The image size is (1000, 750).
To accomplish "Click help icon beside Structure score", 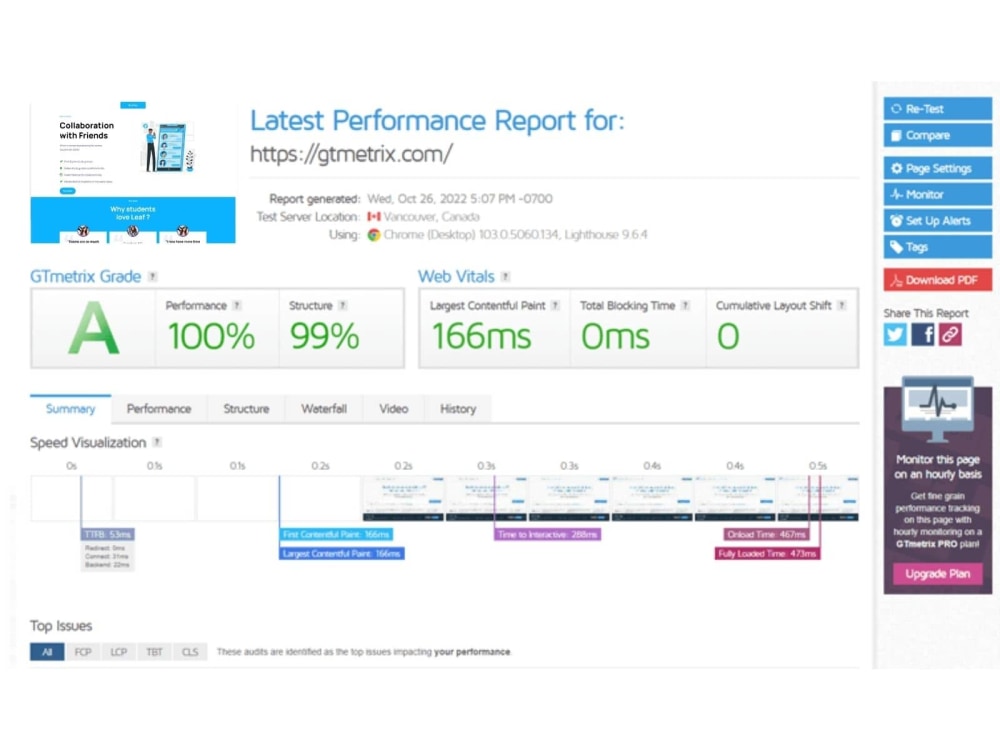I will (x=342, y=305).
